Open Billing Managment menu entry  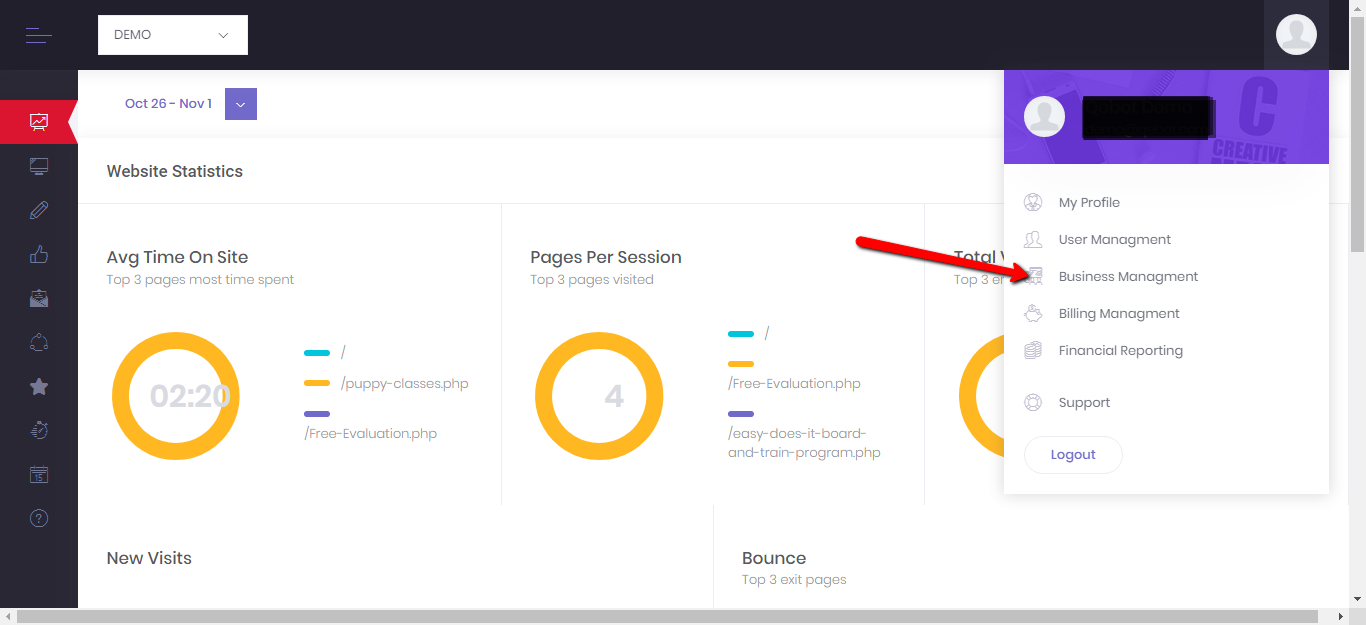coord(1119,314)
